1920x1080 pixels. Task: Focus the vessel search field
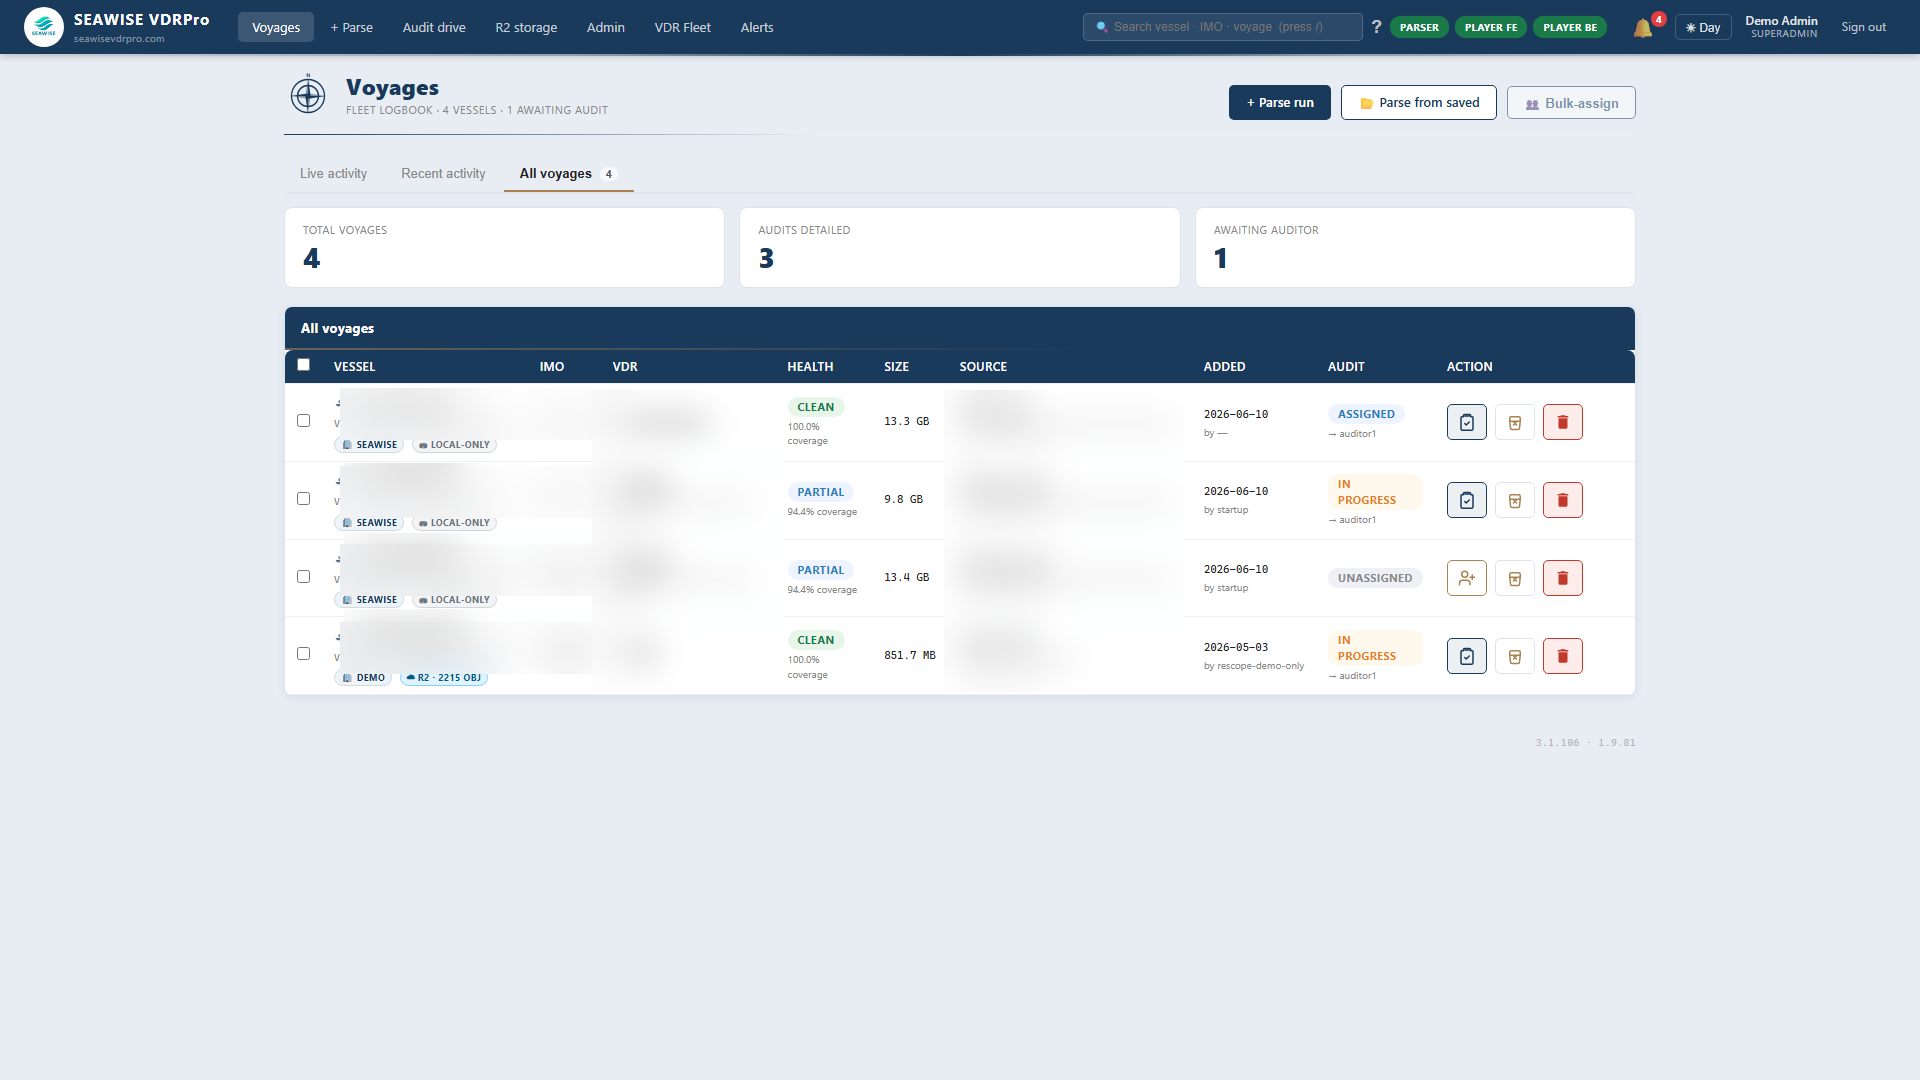point(1222,27)
